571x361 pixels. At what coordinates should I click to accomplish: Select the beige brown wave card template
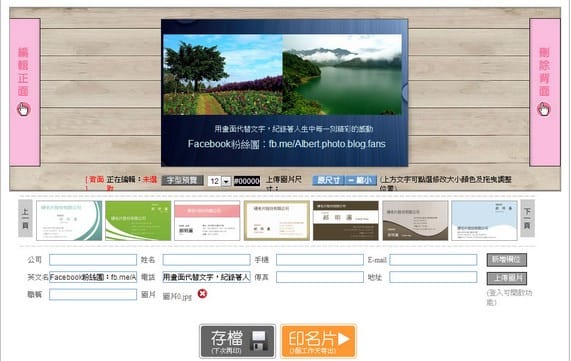415,220
